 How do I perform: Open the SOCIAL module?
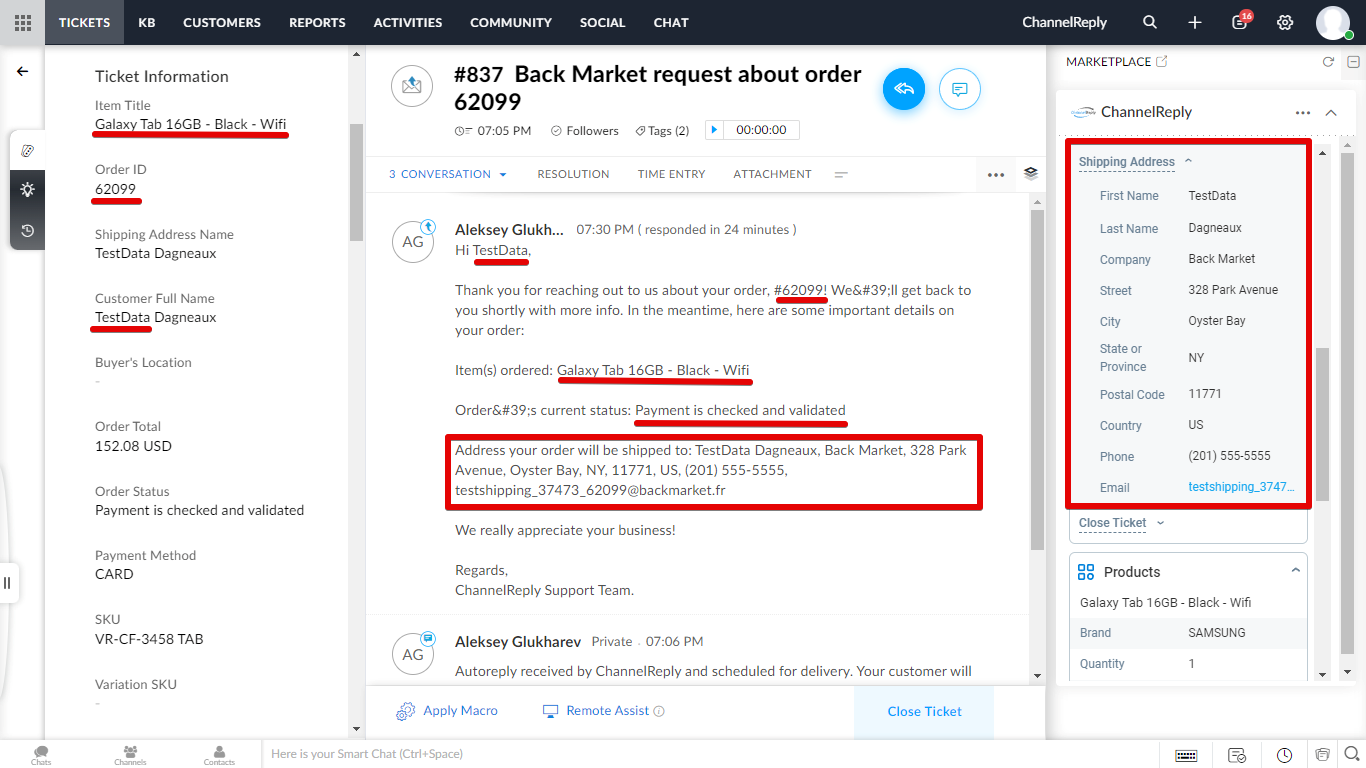tap(603, 22)
